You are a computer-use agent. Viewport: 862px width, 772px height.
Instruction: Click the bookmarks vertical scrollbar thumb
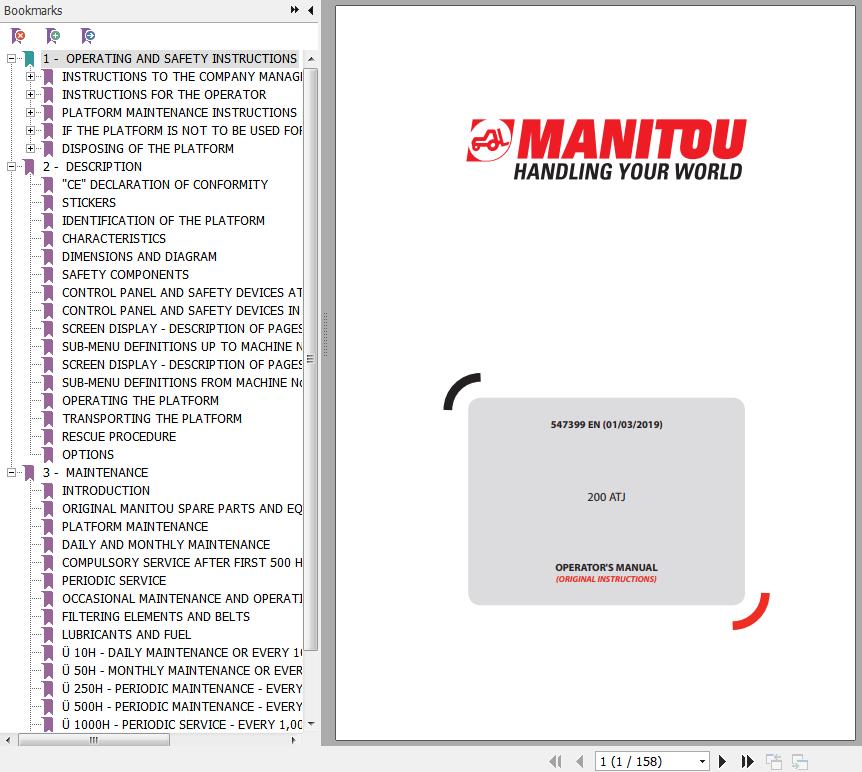click(311, 359)
